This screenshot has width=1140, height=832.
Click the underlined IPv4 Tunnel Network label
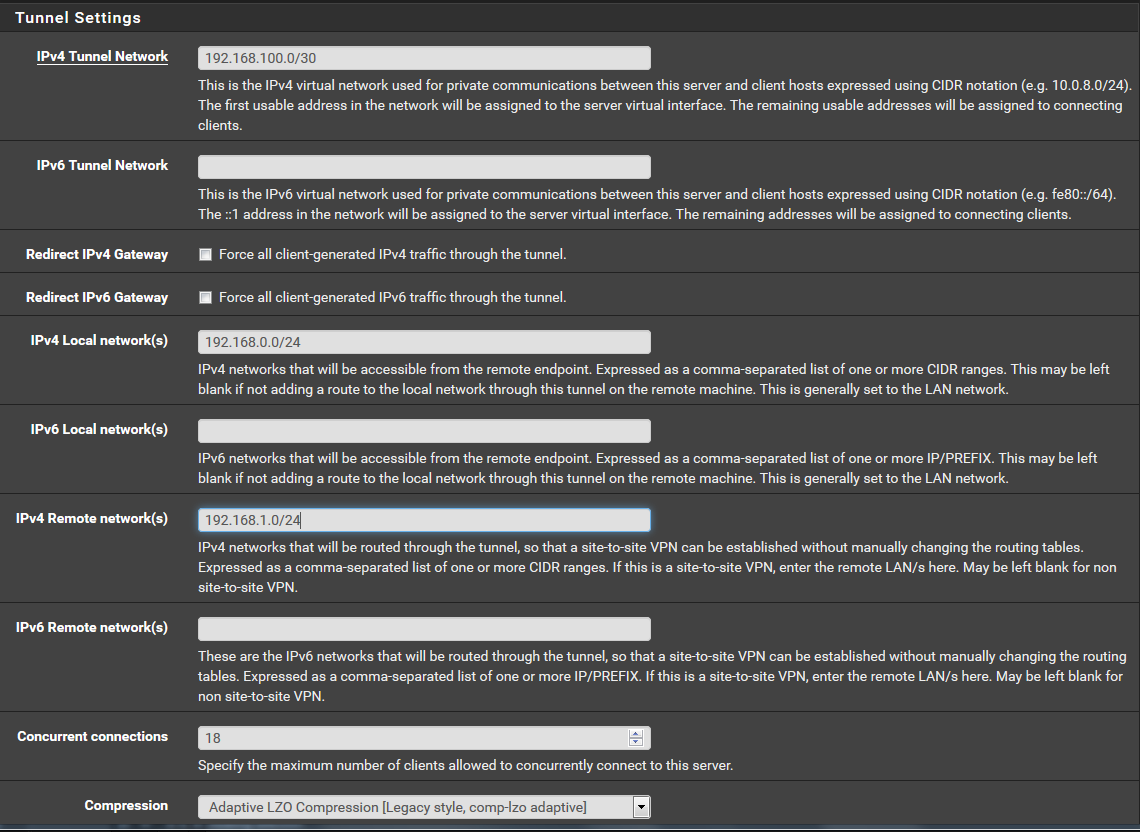pos(102,57)
